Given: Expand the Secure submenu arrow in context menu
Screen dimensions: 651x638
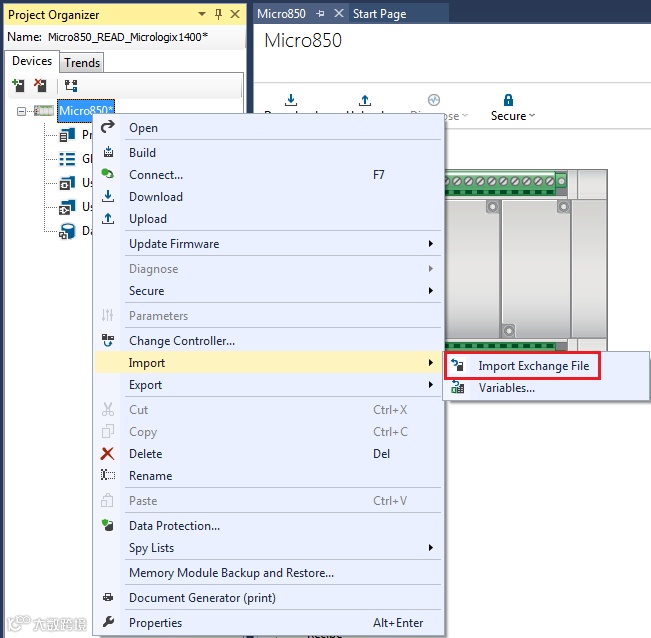Looking at the screenshot, I should click(431, 290).
